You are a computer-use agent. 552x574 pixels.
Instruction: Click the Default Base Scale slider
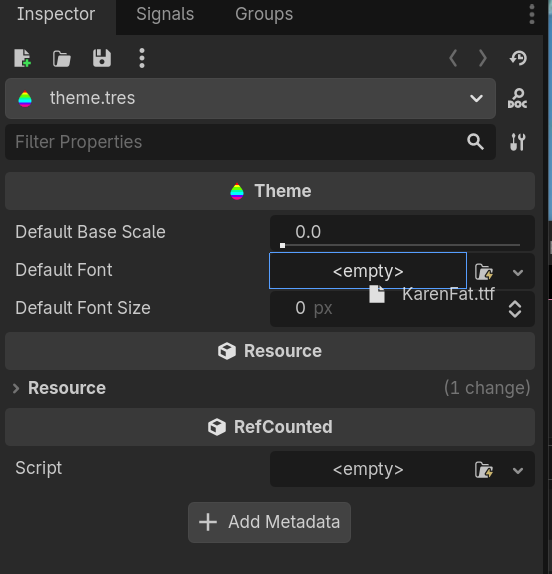(x=401, y=245)
